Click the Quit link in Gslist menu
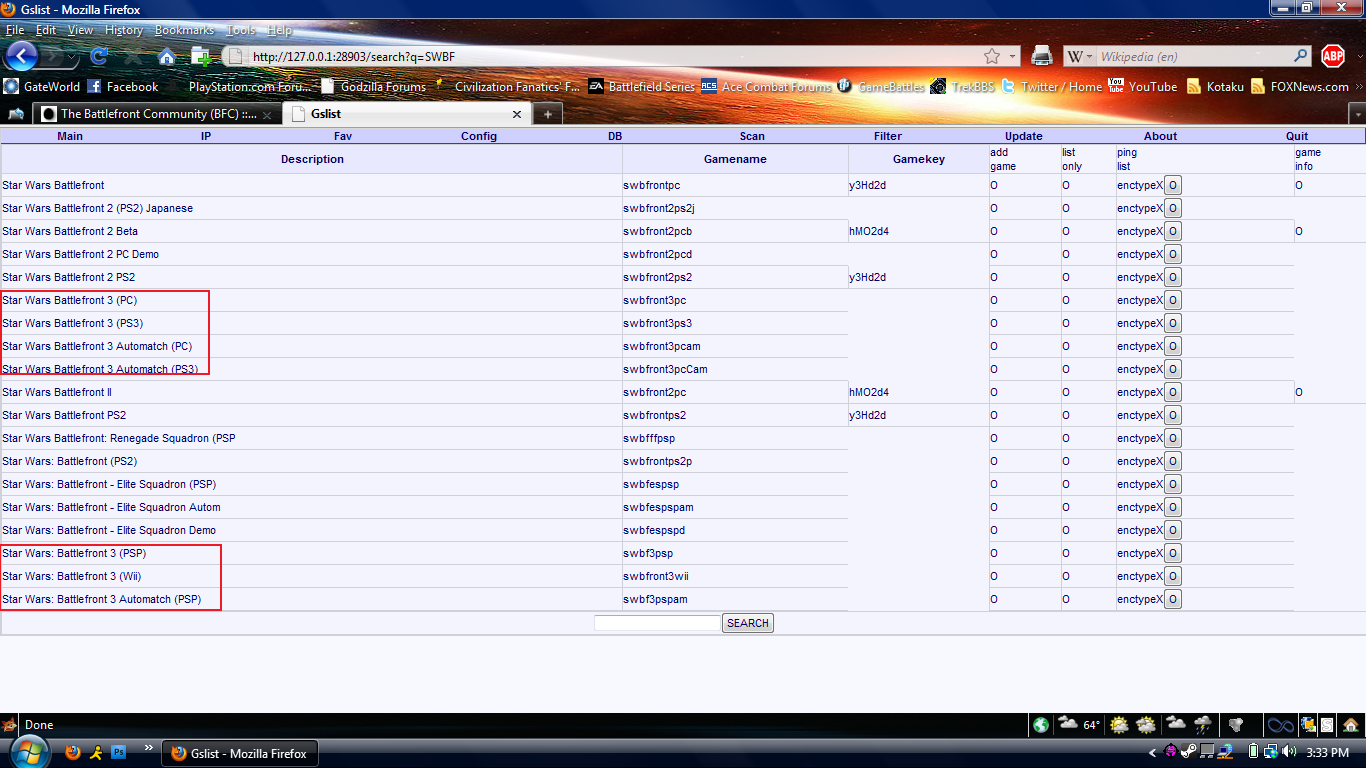The width and height of the screenshot is (1366, 768). pos(1297,136)
